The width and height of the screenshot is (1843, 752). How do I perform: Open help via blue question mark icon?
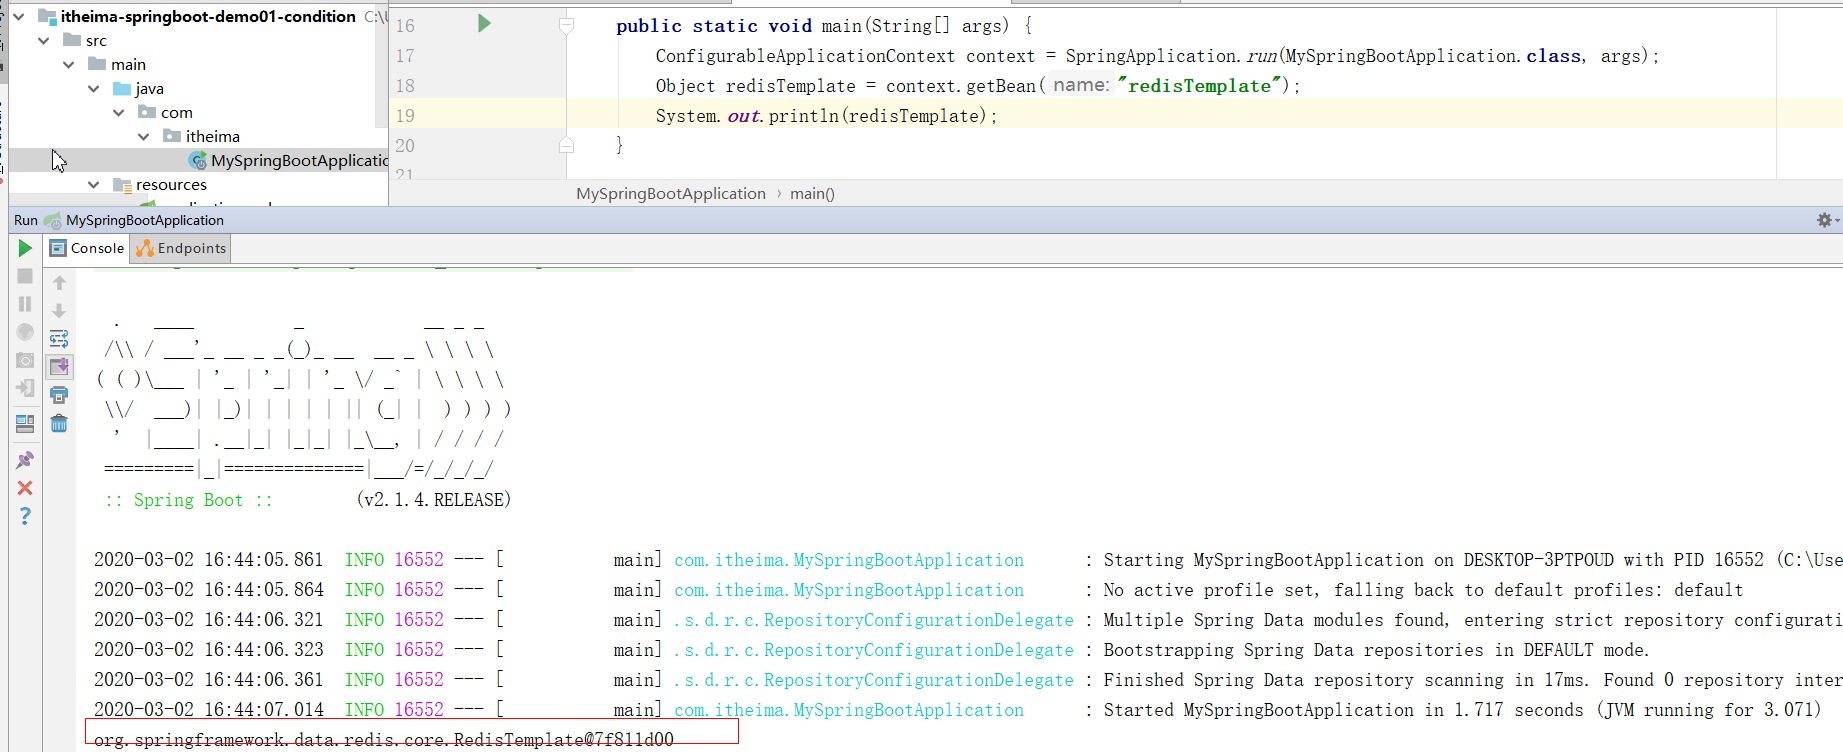[x=25, y=516]
